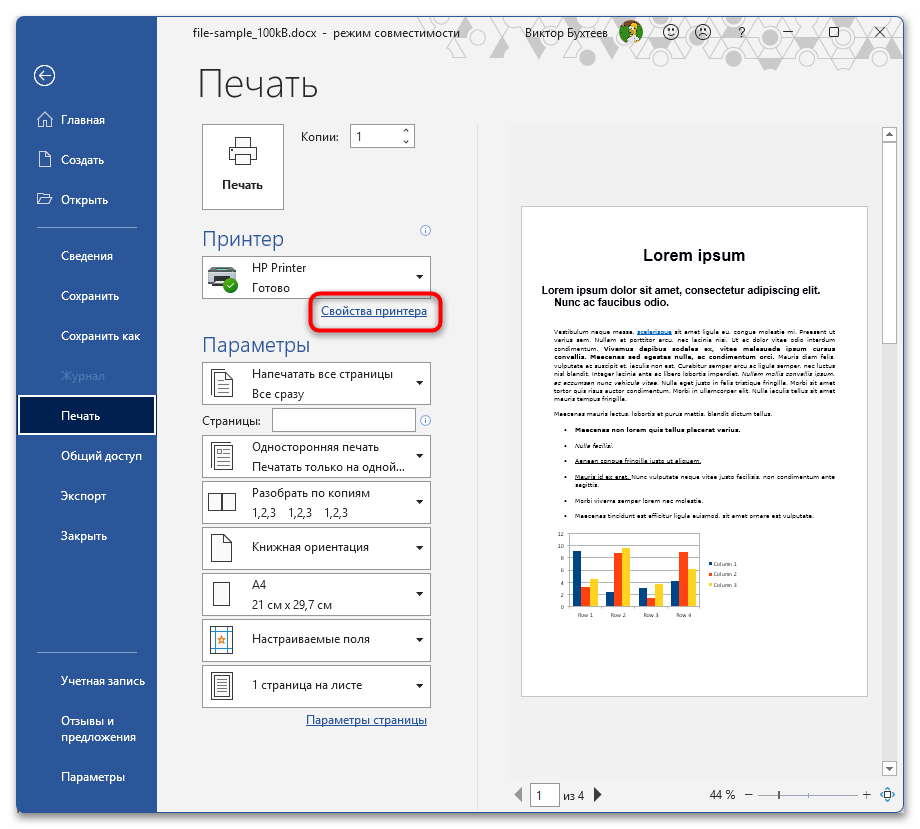Click the zoom slider handle

tap(779, 795)
